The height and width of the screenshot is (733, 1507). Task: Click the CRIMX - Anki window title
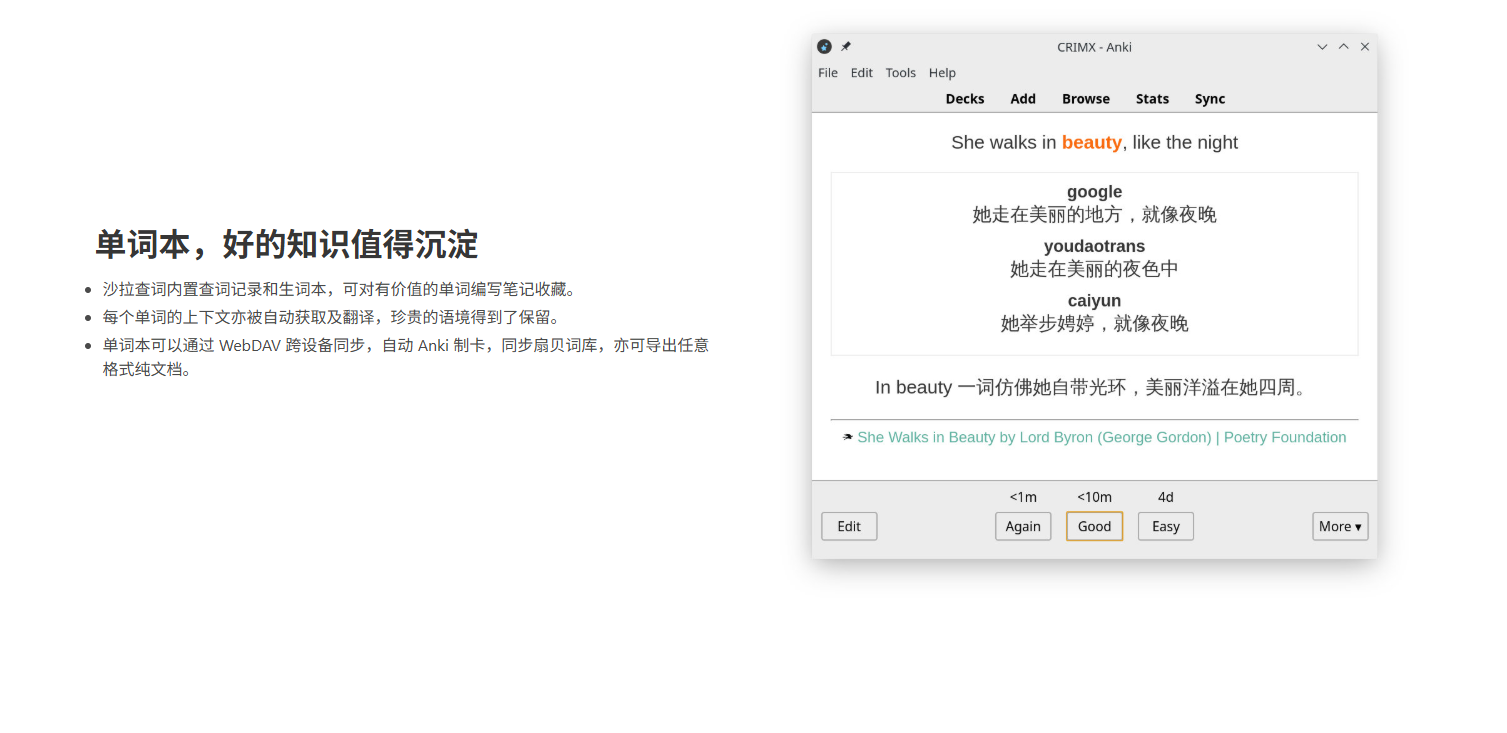click(x=1094, y=47)
